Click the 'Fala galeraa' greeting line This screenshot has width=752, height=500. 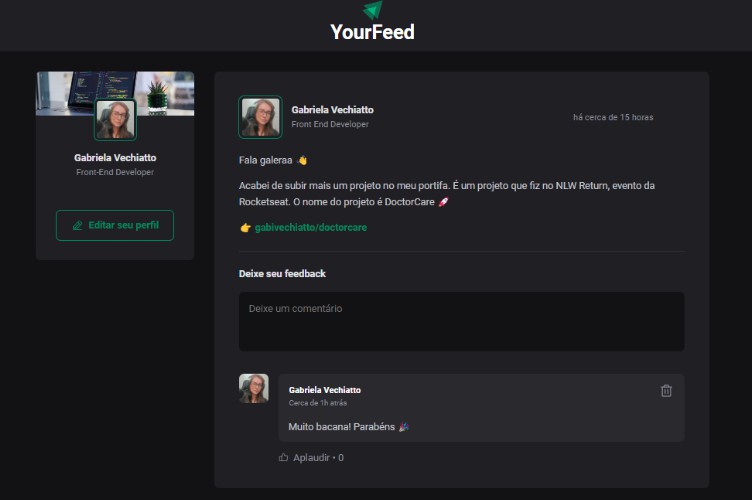click(273, 160)
